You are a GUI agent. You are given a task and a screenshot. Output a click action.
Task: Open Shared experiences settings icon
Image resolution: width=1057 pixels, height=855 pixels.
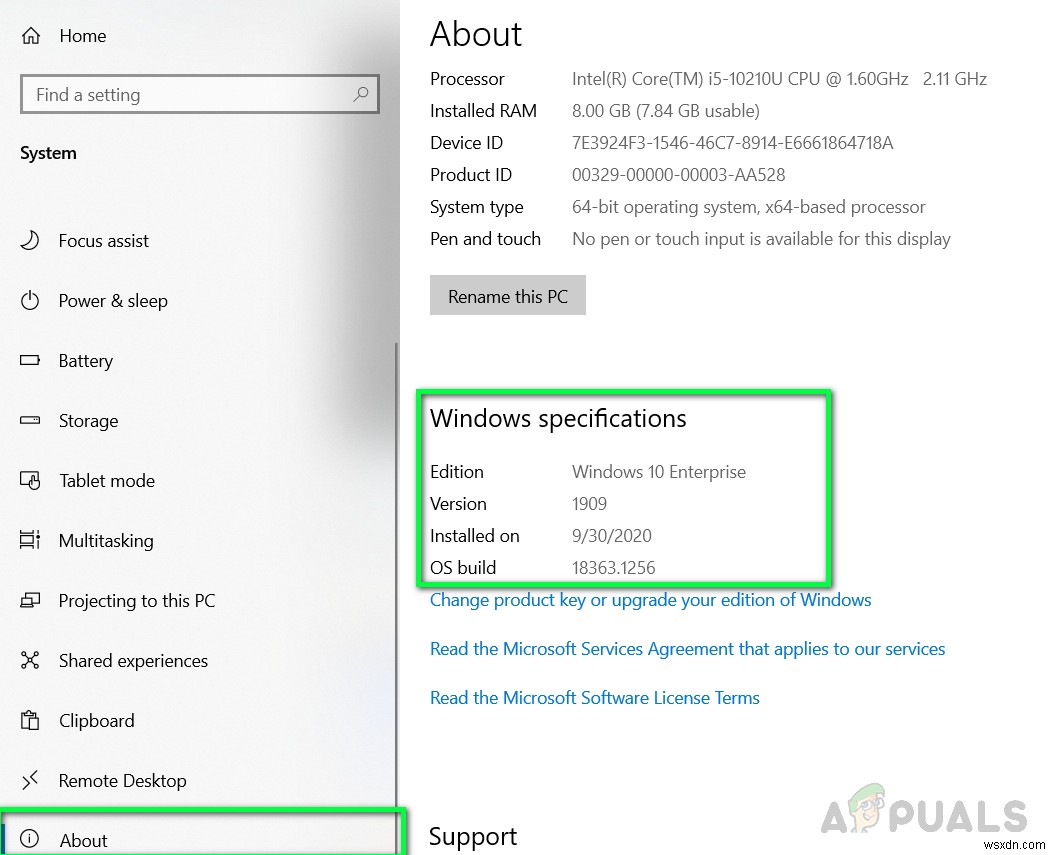pos(30,660)
